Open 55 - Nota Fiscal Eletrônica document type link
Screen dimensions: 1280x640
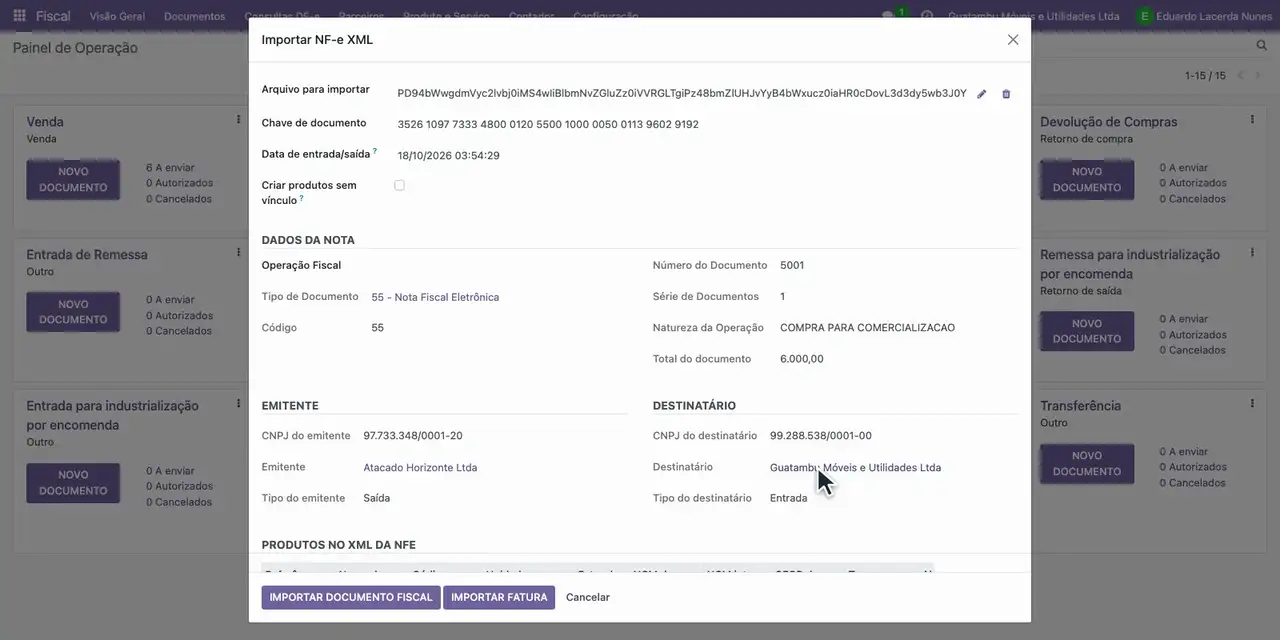coord(435,297)
